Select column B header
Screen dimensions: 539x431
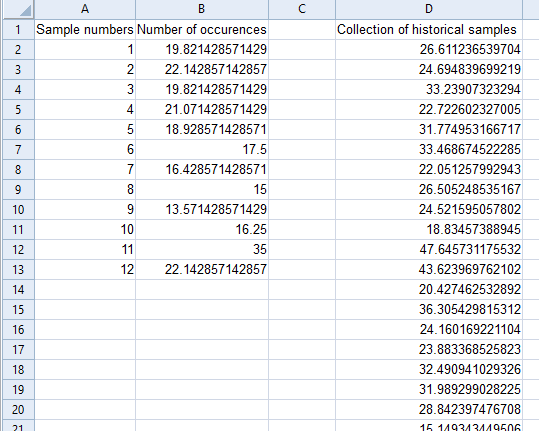tap(202, 9)
